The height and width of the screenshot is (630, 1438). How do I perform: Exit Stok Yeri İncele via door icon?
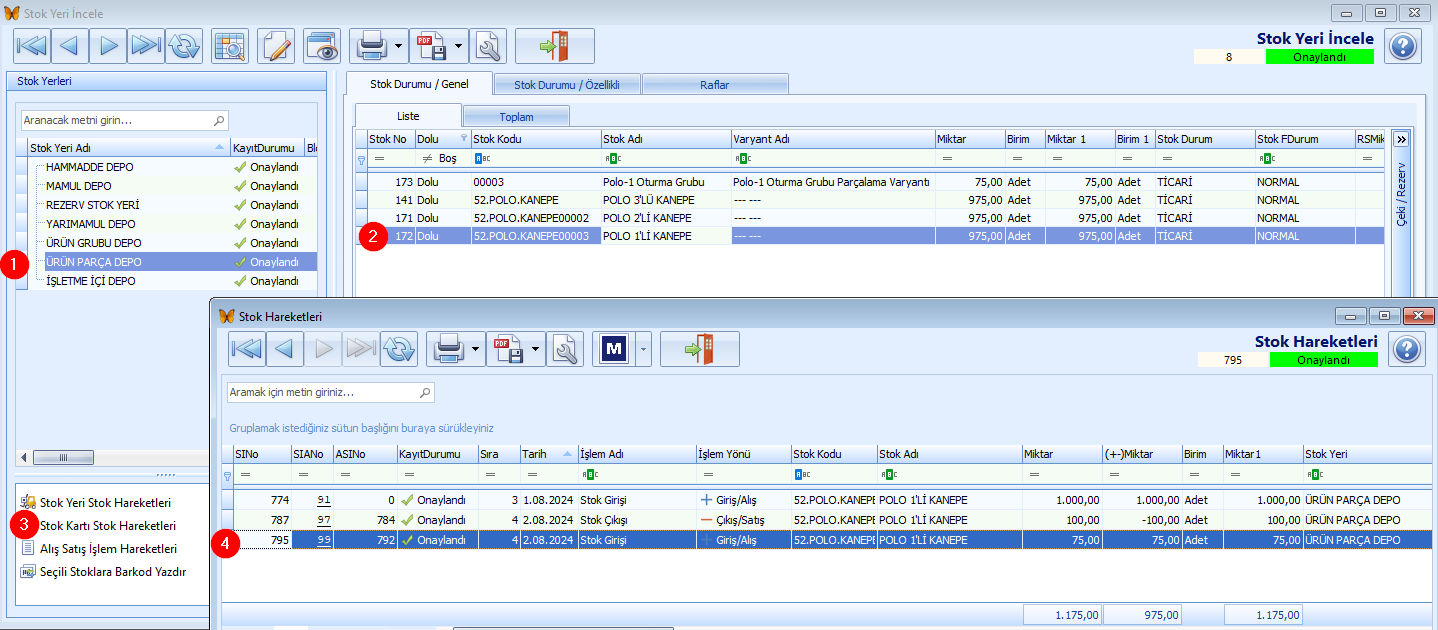click(555, 46)
